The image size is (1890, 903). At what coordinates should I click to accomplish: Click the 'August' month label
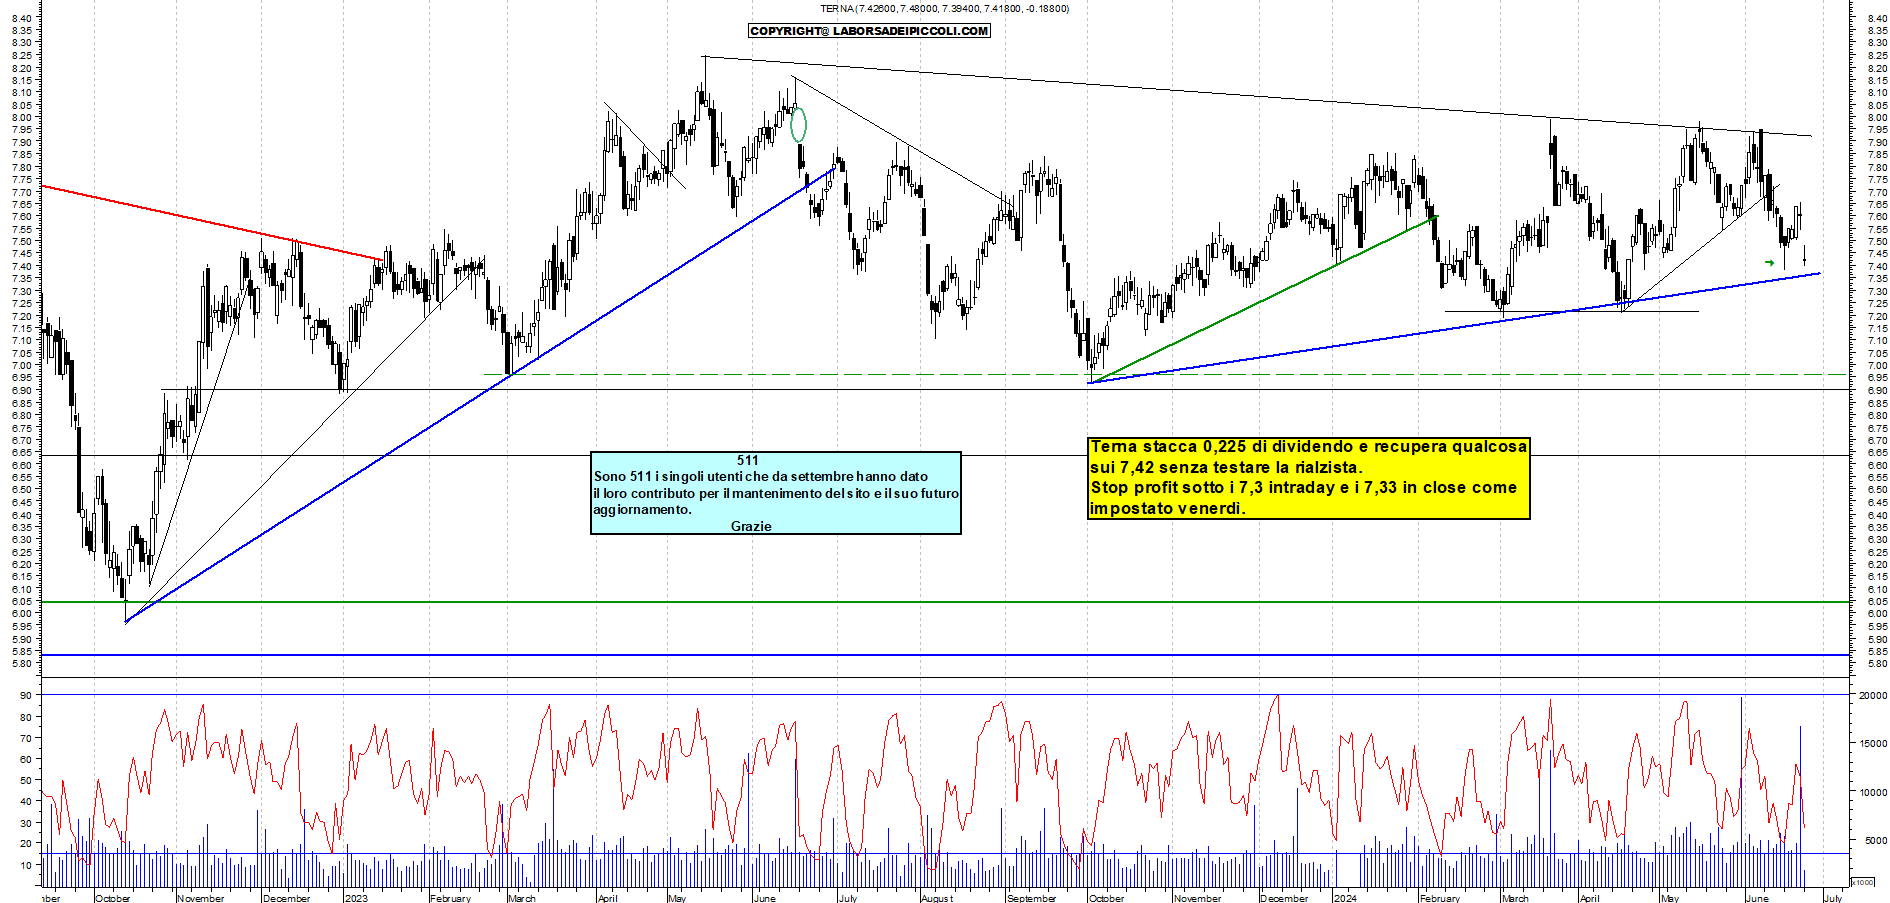coord(937,898)
